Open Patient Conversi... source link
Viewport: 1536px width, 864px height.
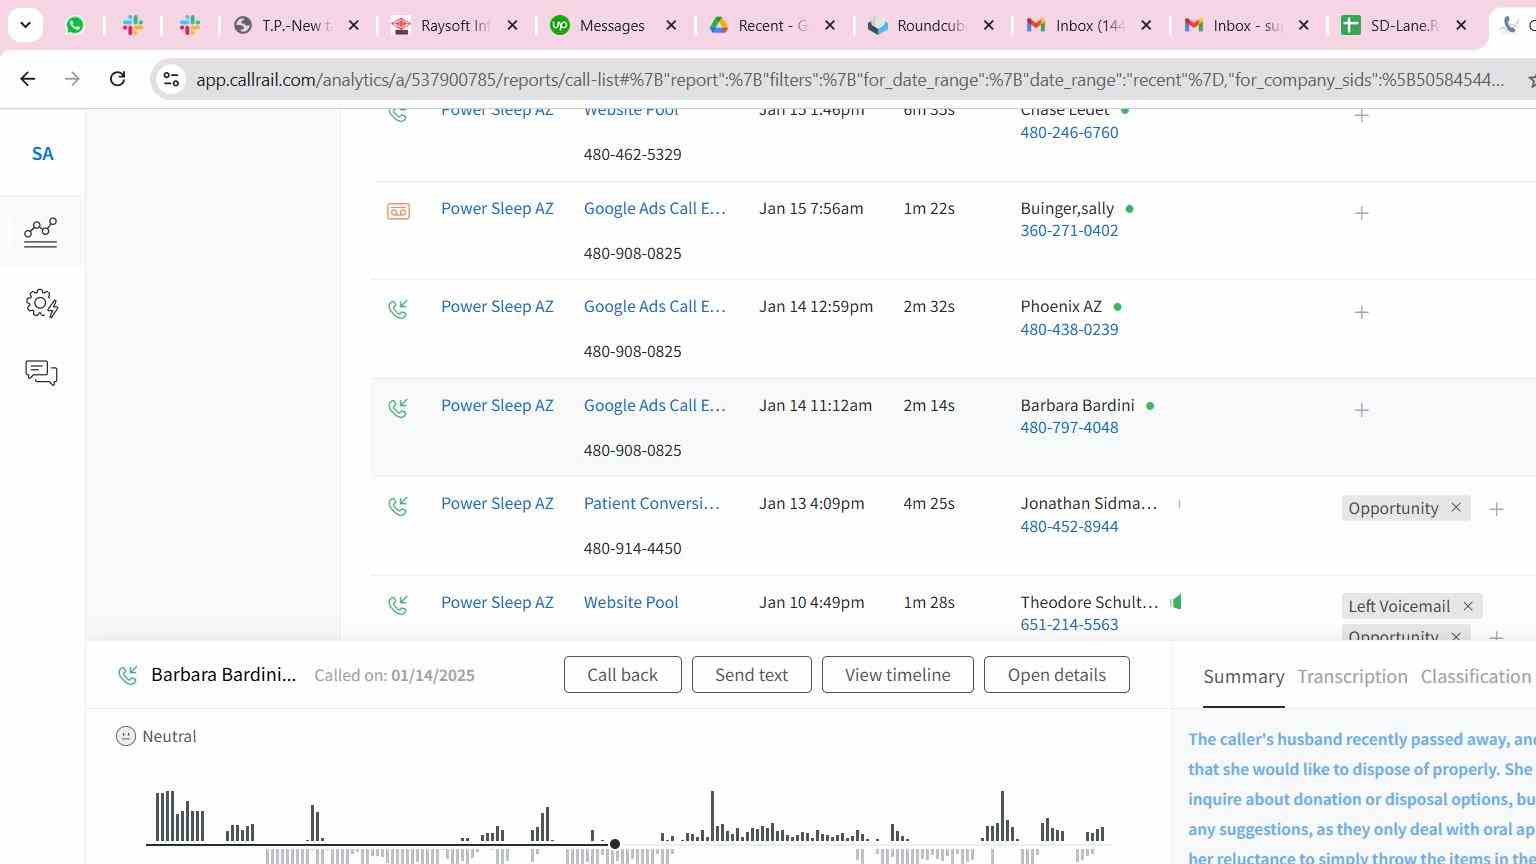pyautogui.click(x=651, y=504)
